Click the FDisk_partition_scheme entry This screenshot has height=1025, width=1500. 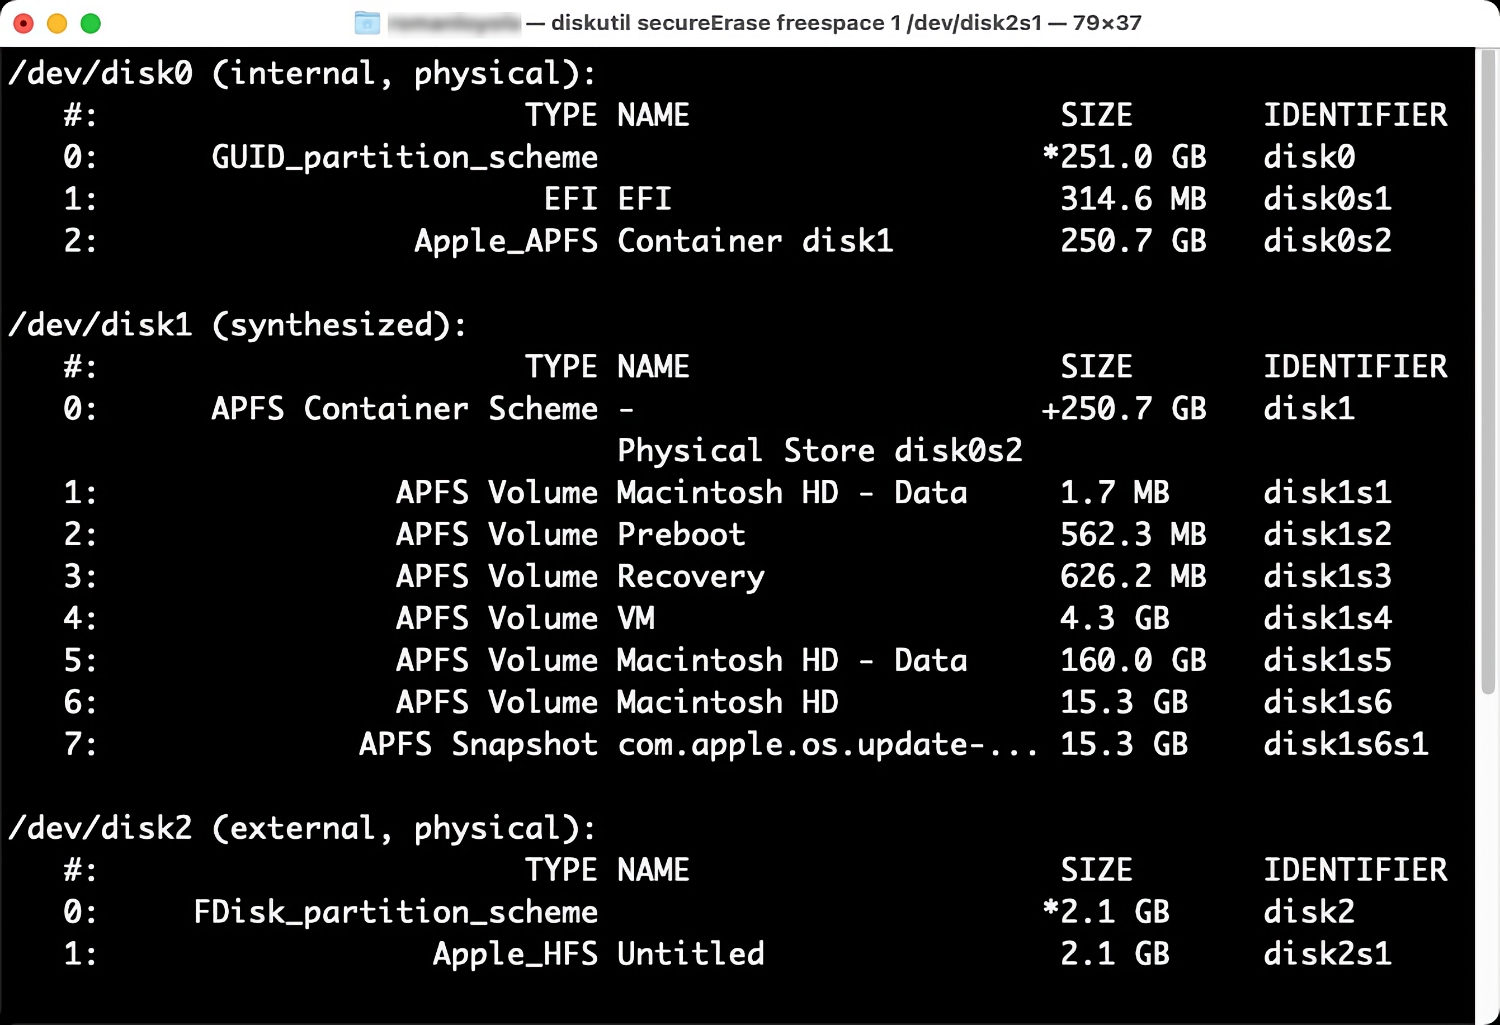tap(395, 911)
